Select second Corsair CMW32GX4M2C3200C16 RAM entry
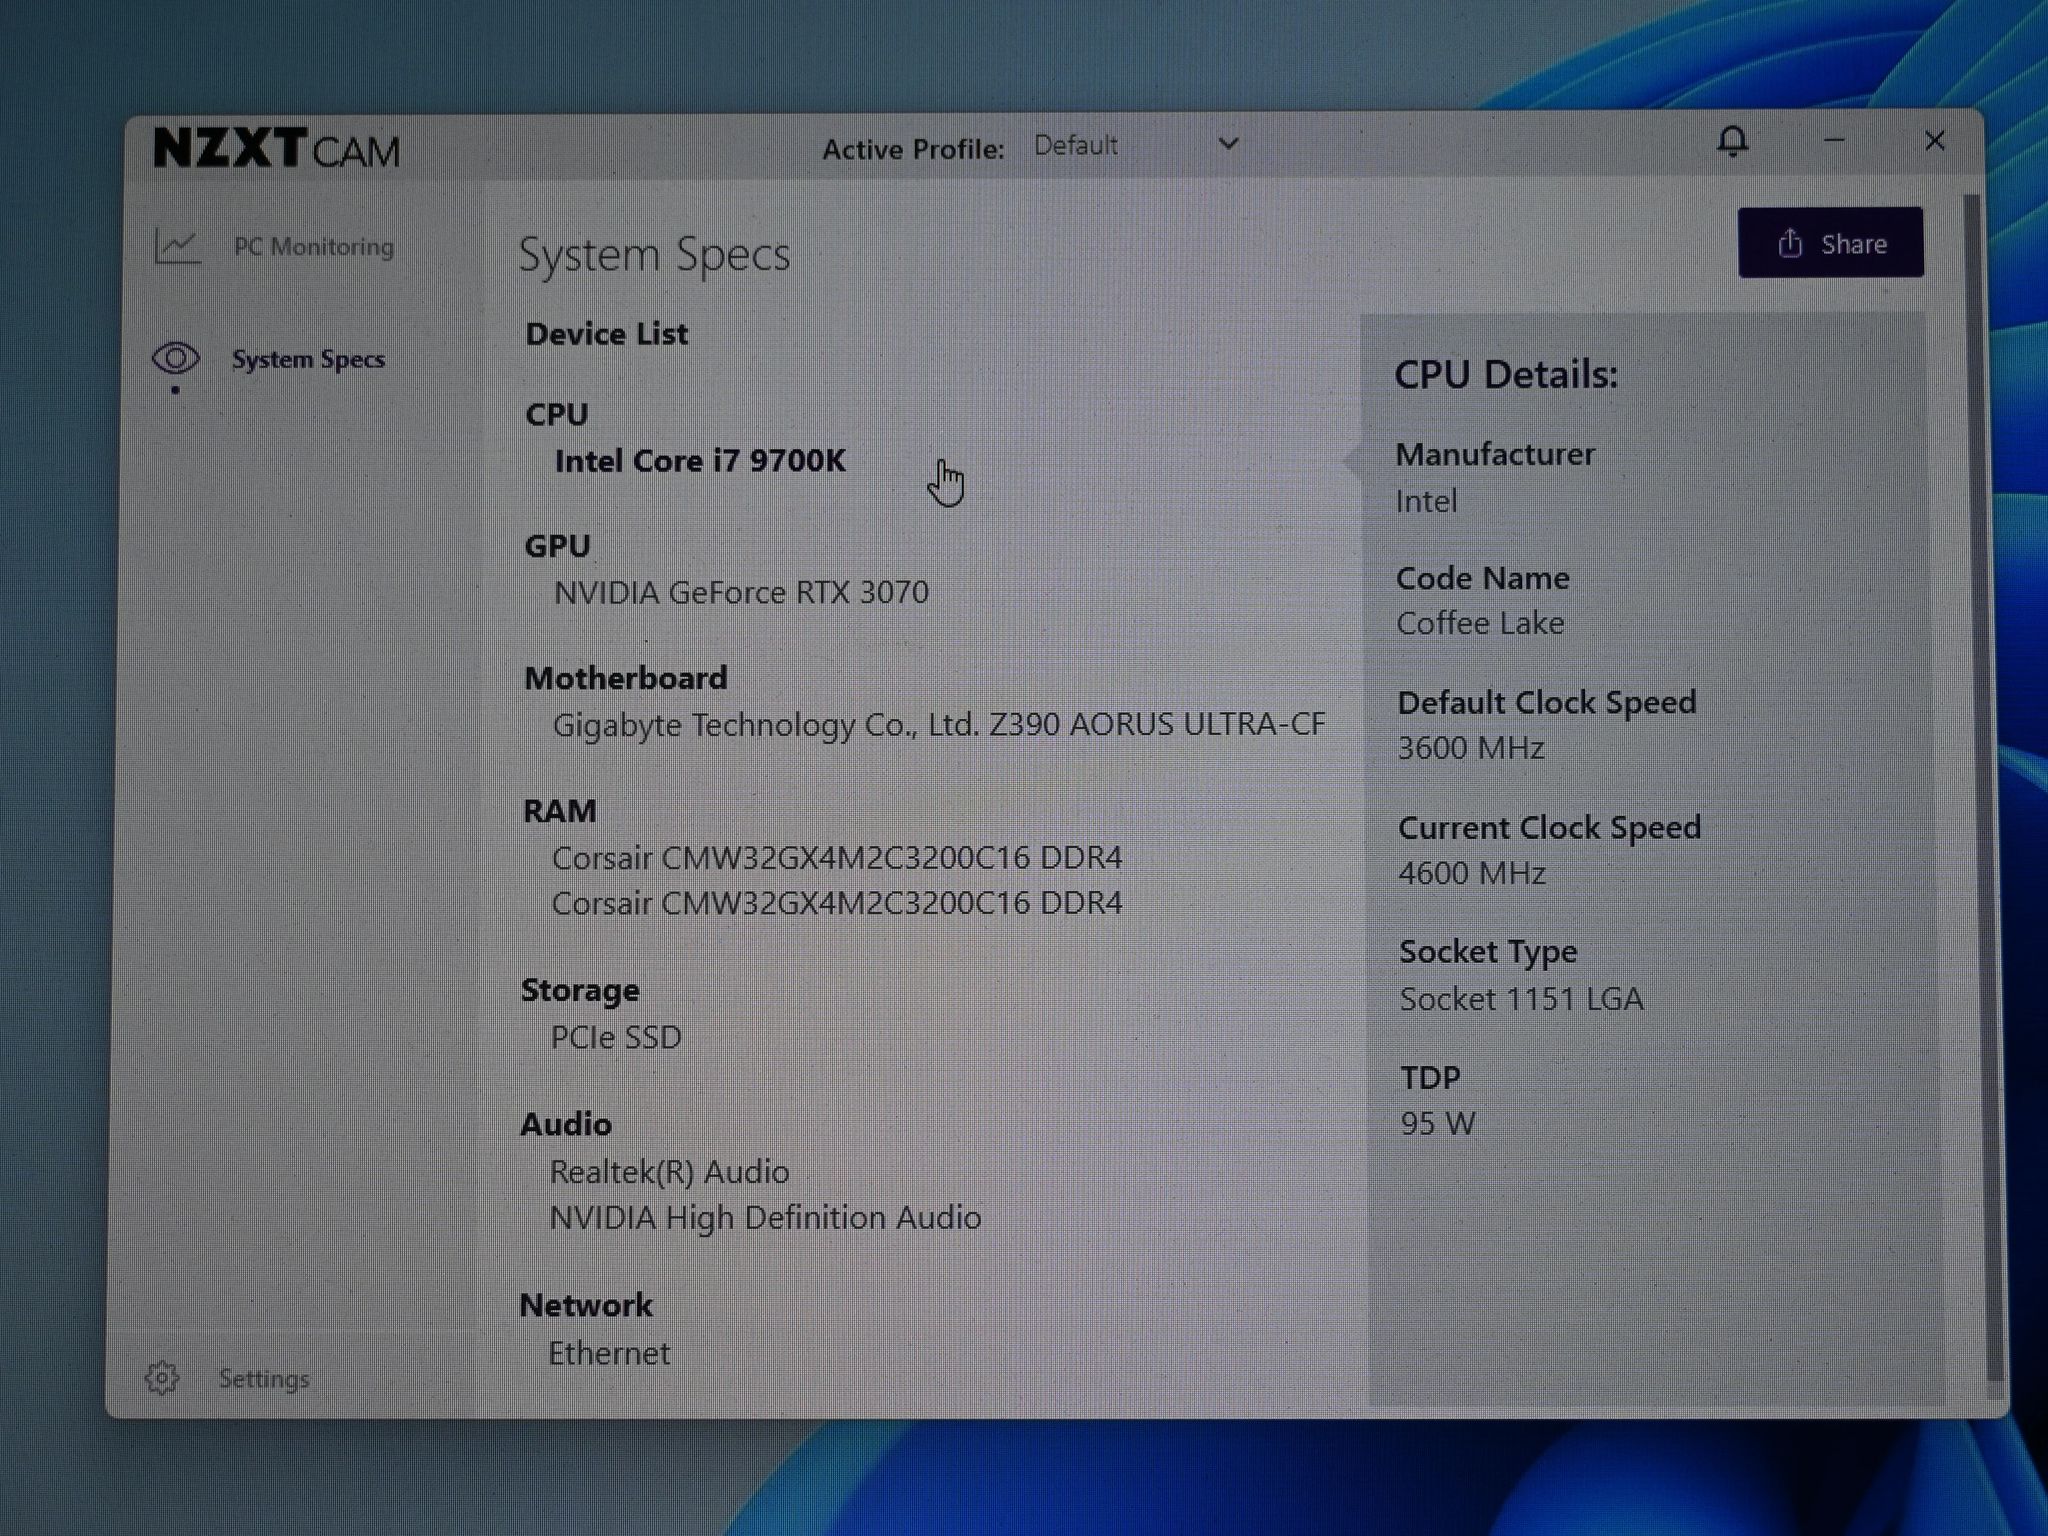Screen dimensions: 2048x1536 pyautogui.click(x=837, y=903)
